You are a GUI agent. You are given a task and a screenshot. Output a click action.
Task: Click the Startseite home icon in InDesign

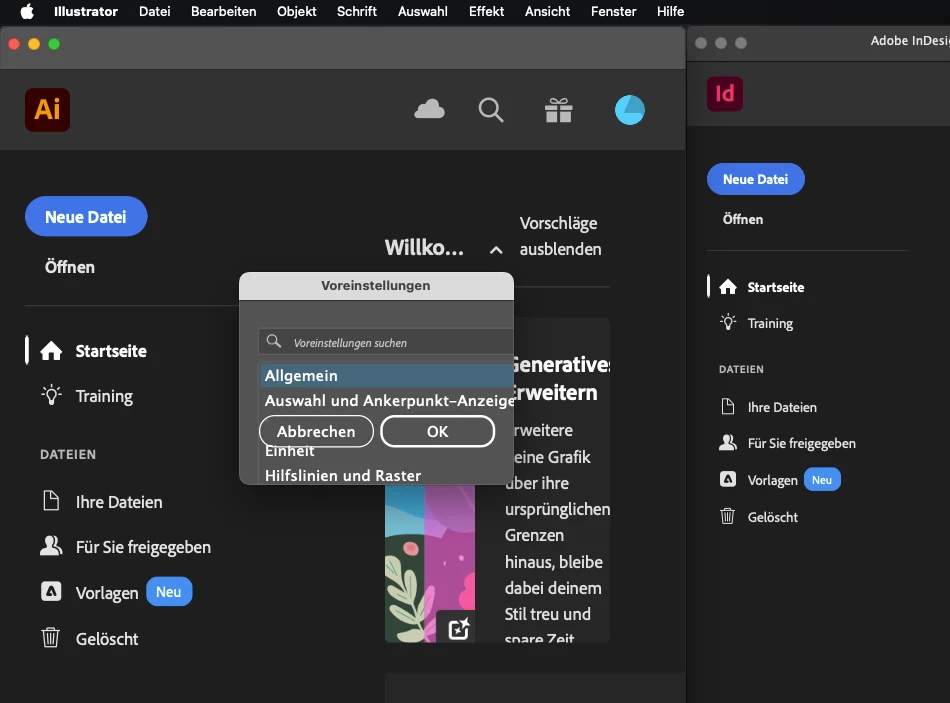pos(728,287)
